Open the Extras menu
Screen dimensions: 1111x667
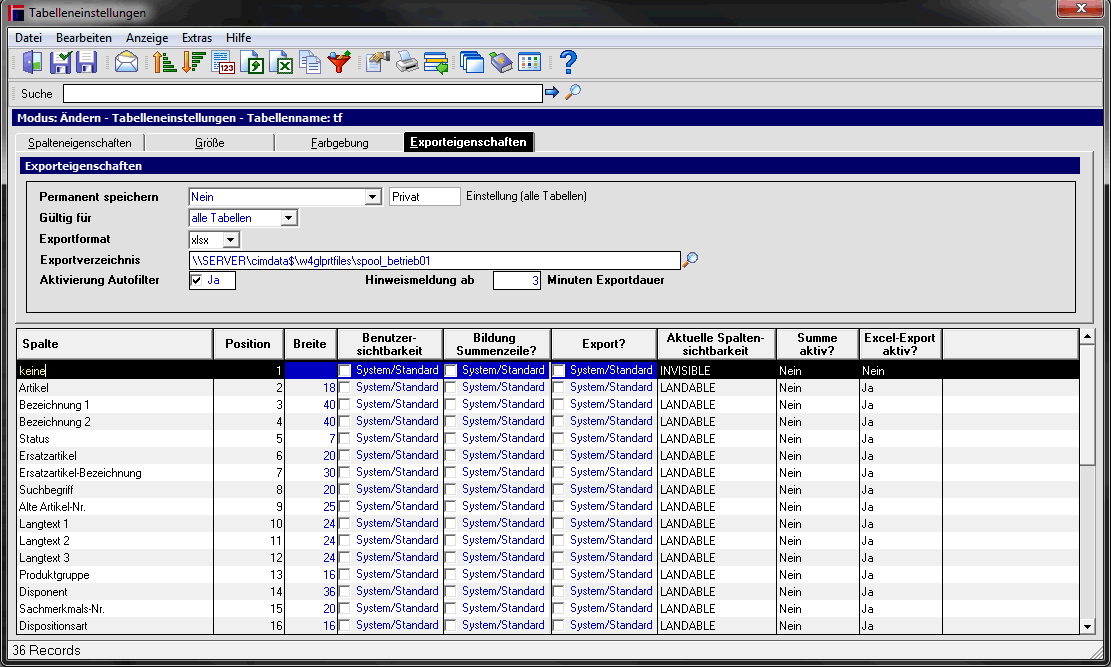pyautogui.click(x=197, y=38)
